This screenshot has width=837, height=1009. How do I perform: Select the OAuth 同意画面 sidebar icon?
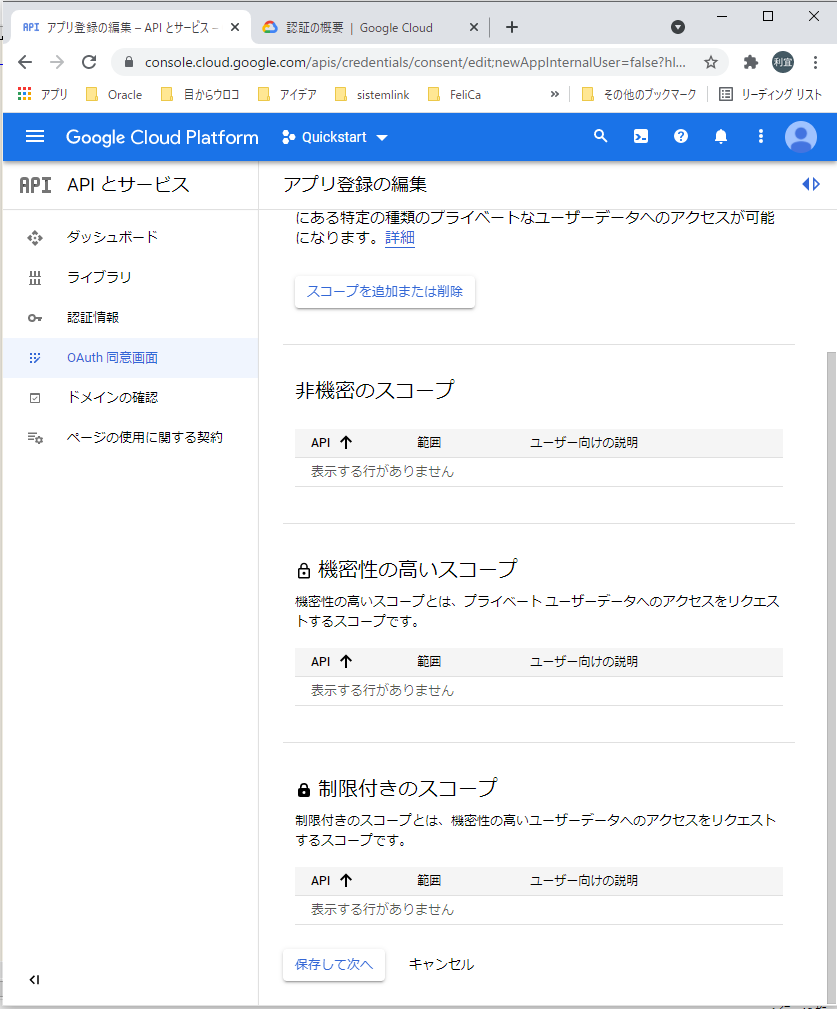click(x=34, y=357)
